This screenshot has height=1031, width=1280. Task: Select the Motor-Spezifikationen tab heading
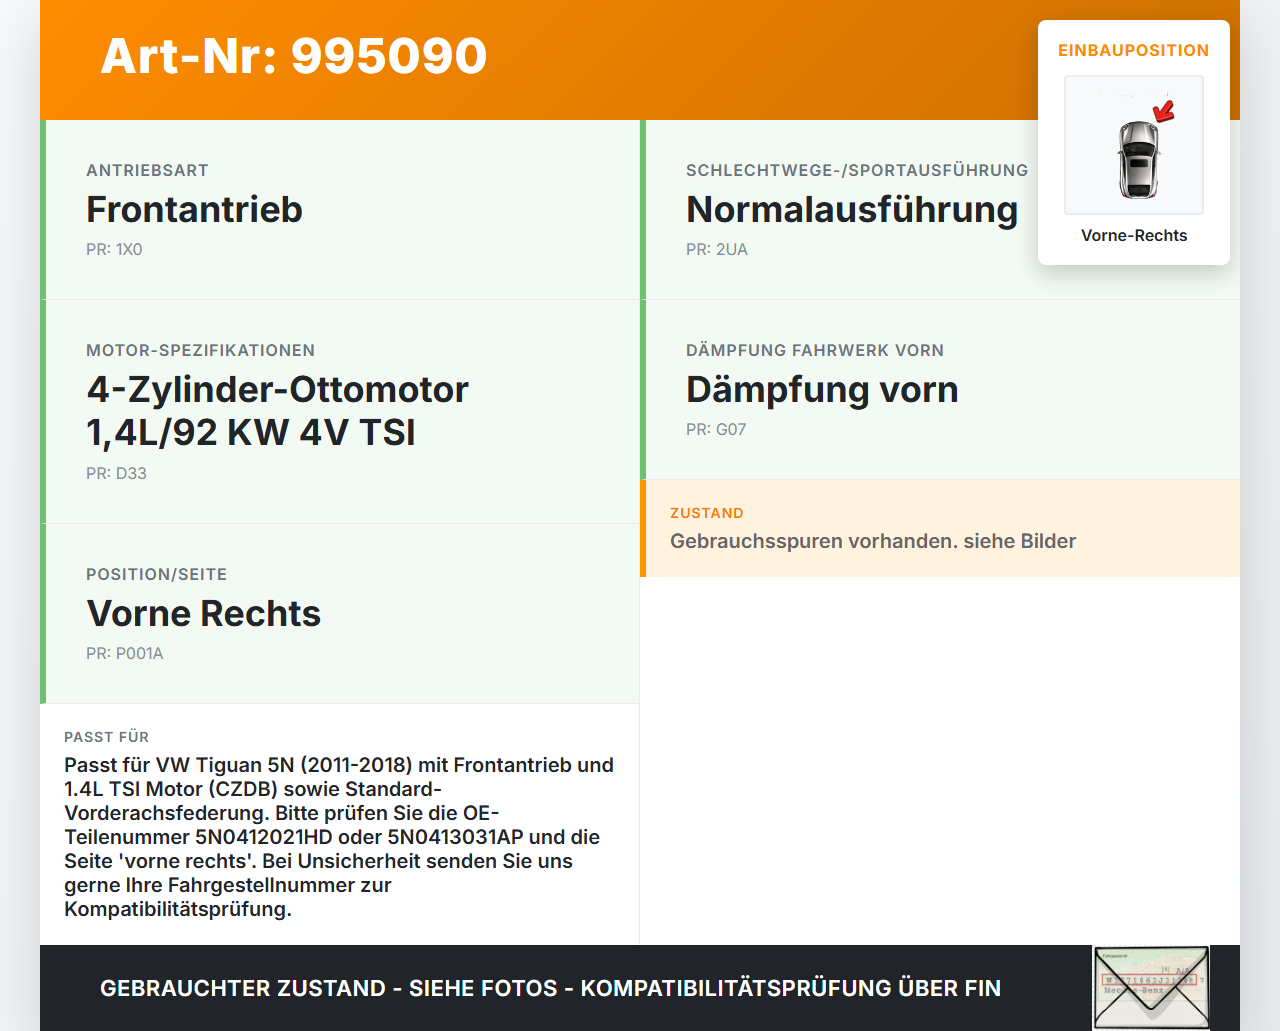tap(200, 350)
